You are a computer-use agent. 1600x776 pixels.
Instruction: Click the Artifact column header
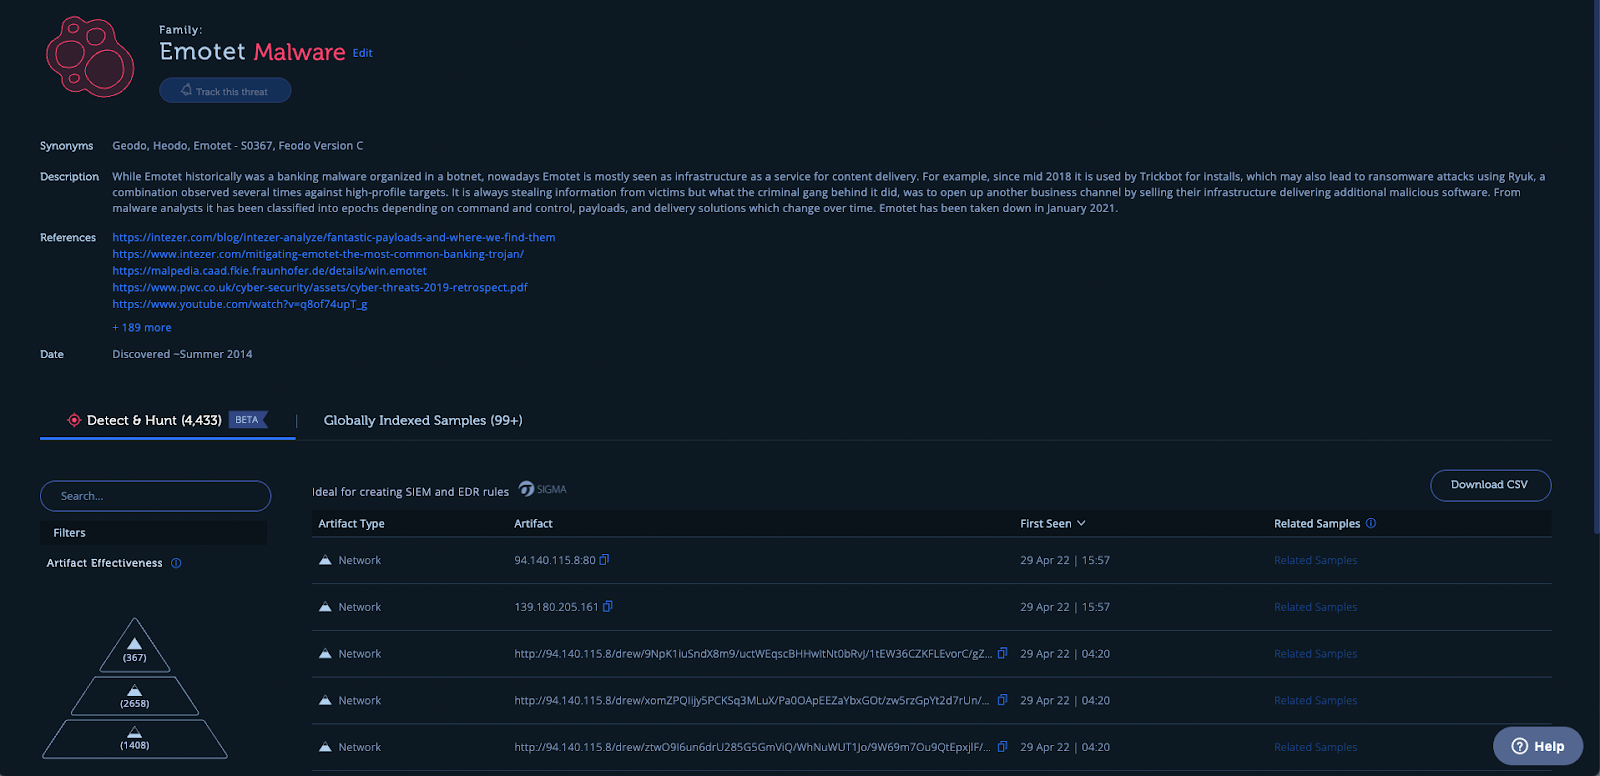click(x=533, y=524)
